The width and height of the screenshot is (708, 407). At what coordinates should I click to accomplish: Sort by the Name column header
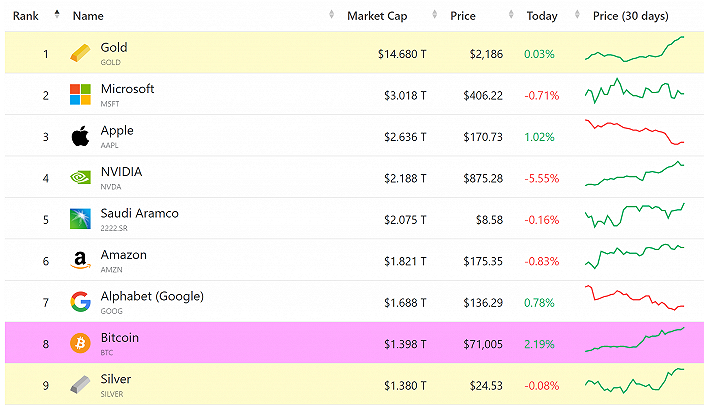[88, 16]
